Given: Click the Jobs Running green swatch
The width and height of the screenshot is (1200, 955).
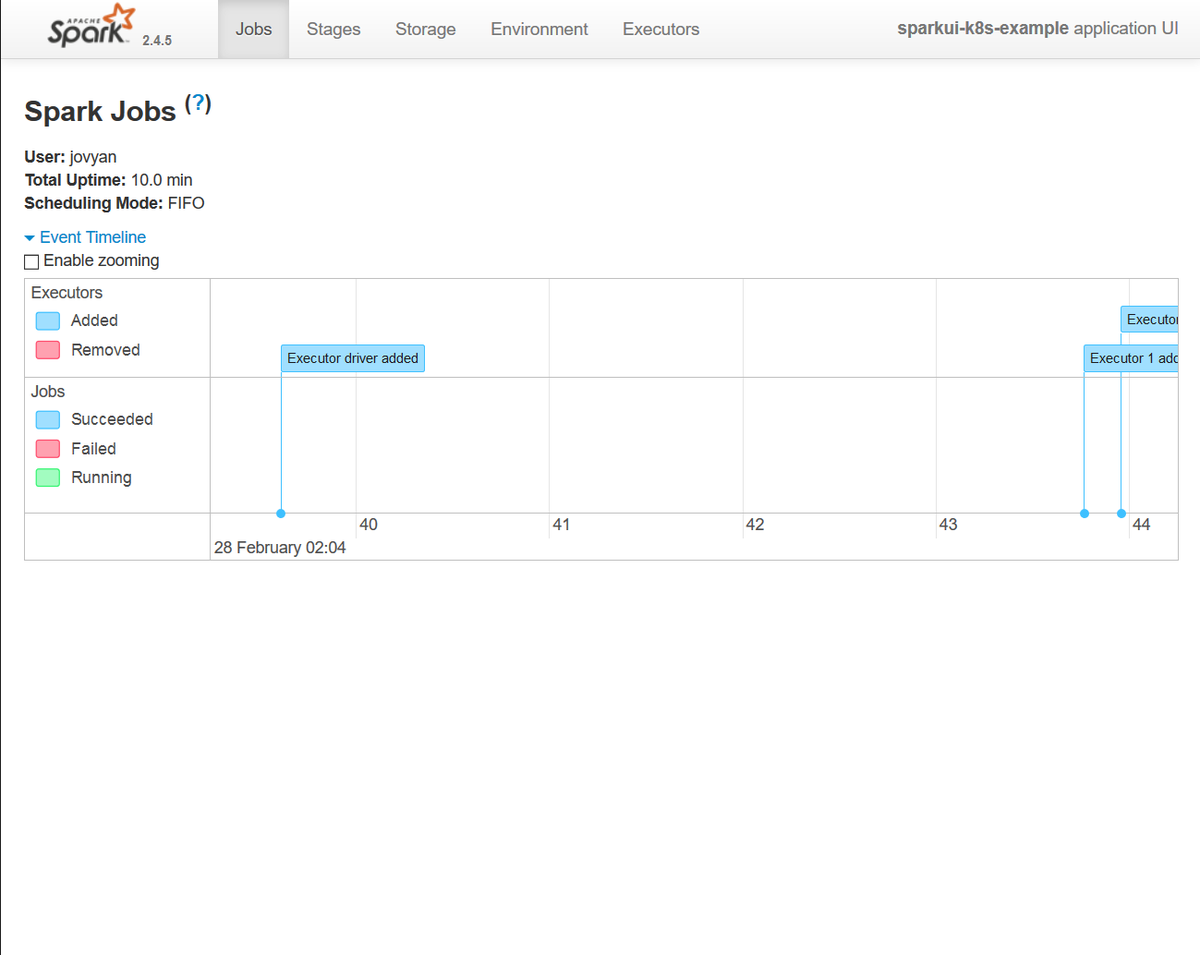Looking at the screenshot, I should [x=47, y=478].
